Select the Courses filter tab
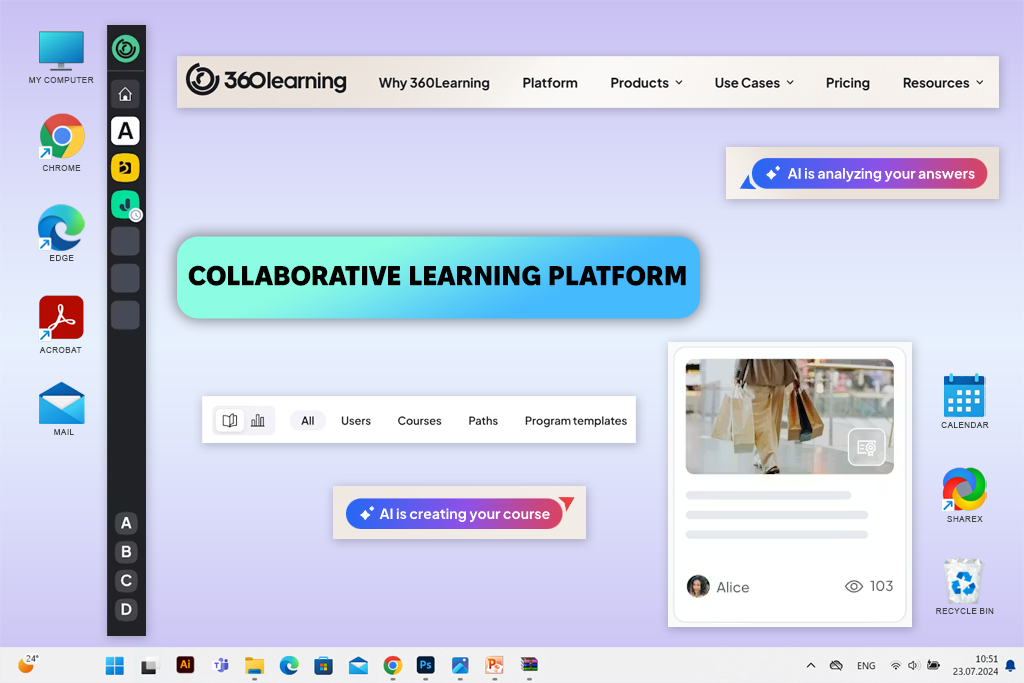 [x=419, y=421]
